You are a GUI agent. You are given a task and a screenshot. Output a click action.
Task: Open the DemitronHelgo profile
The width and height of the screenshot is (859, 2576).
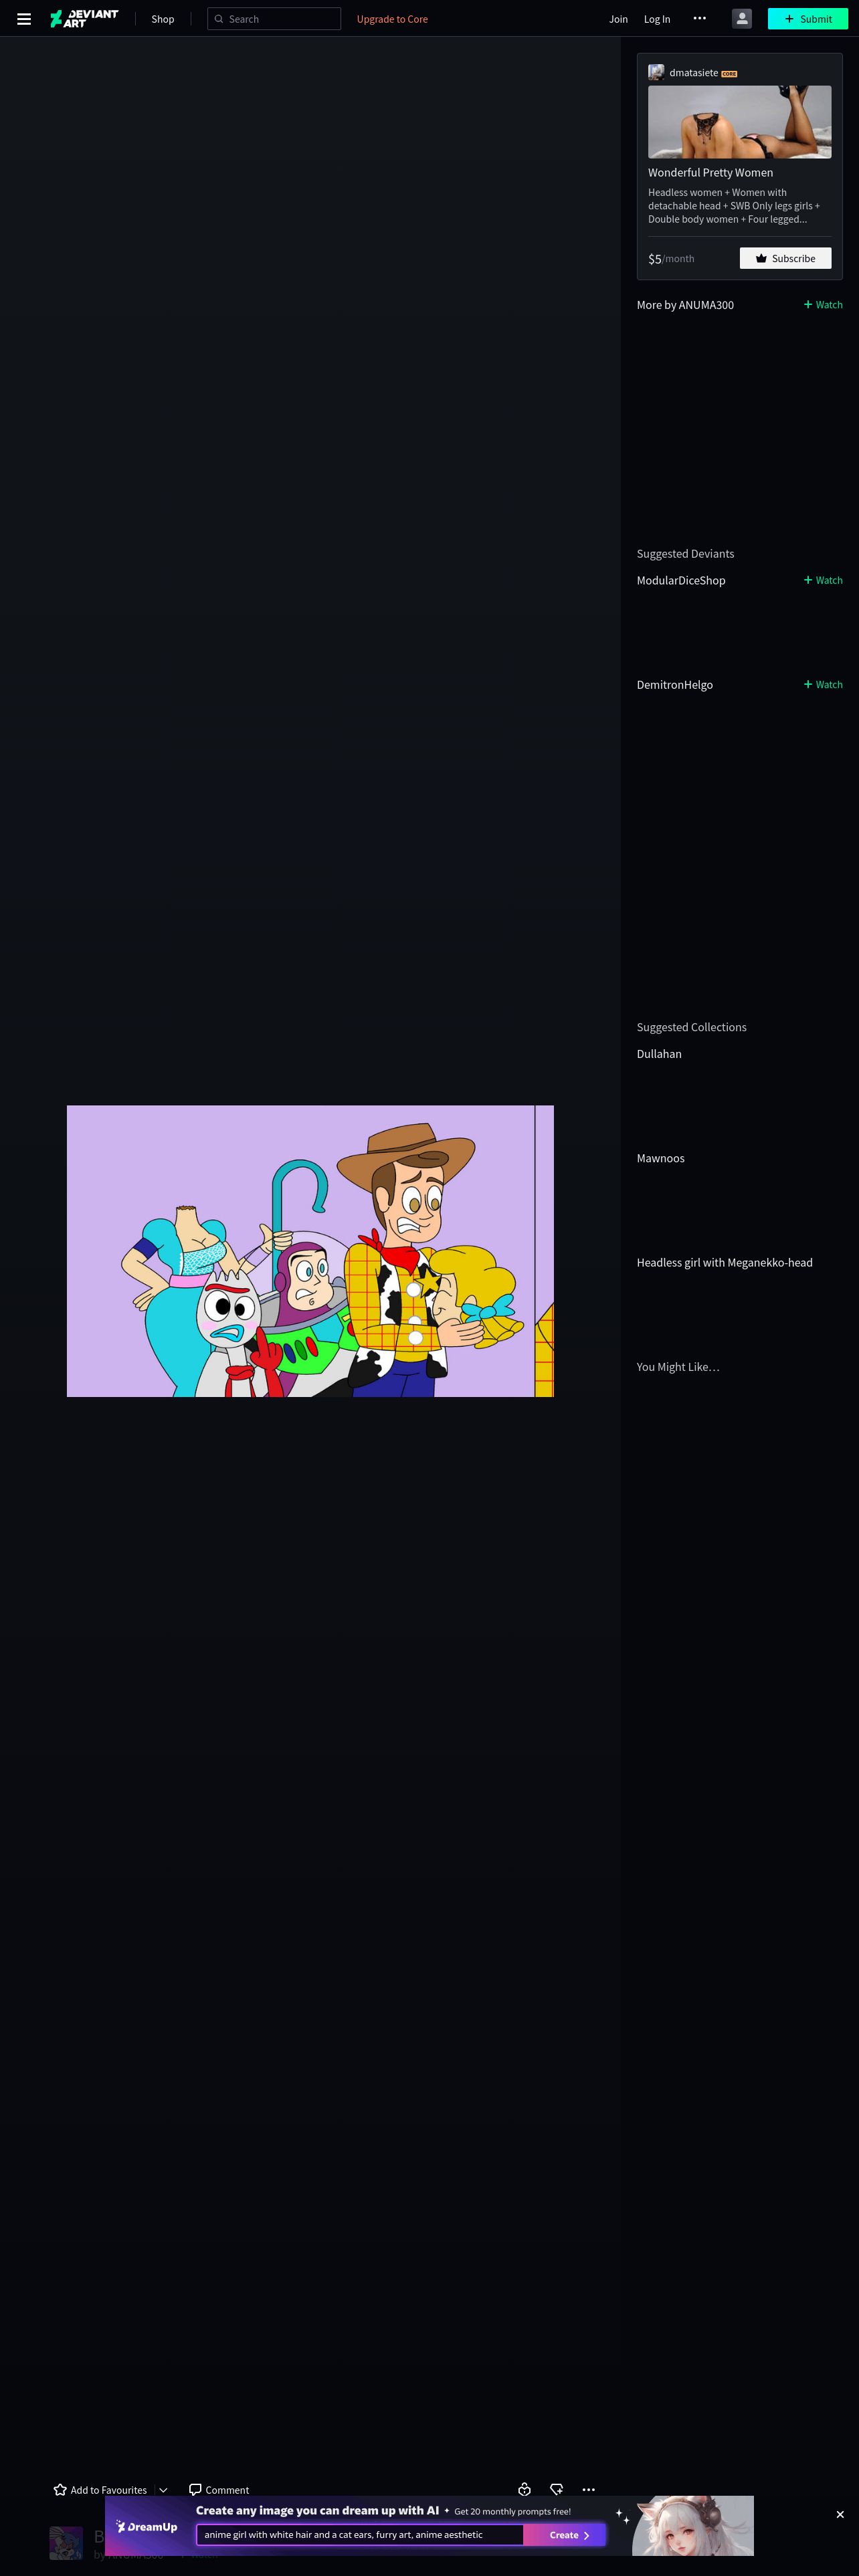pyautogui.click(x=675, y=685)
